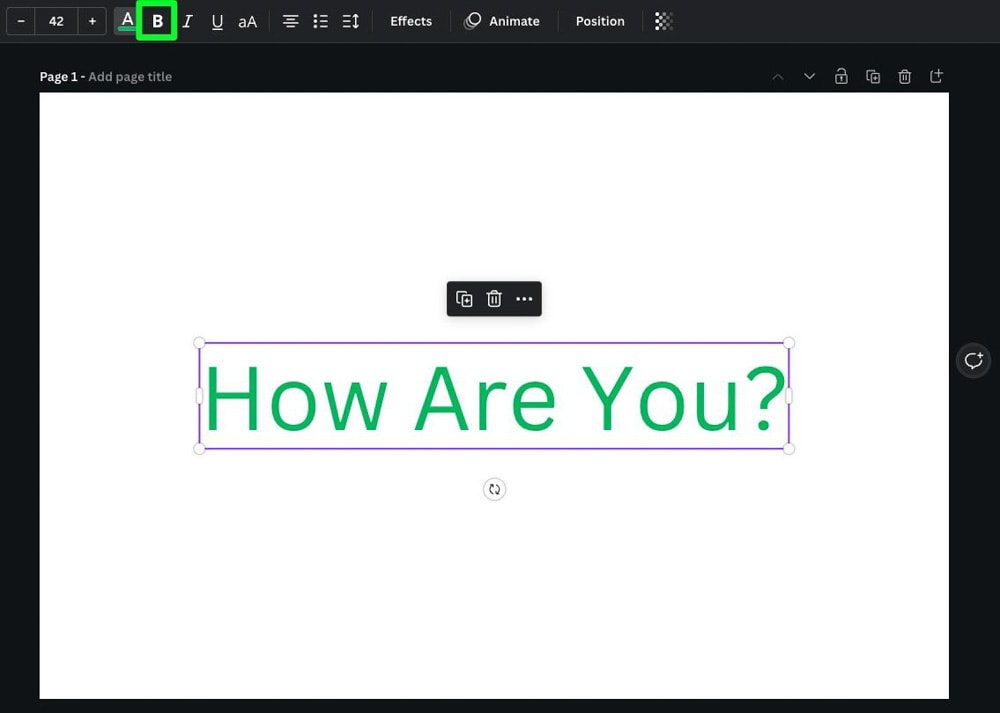Toggle bold formatting

[157, 21]
